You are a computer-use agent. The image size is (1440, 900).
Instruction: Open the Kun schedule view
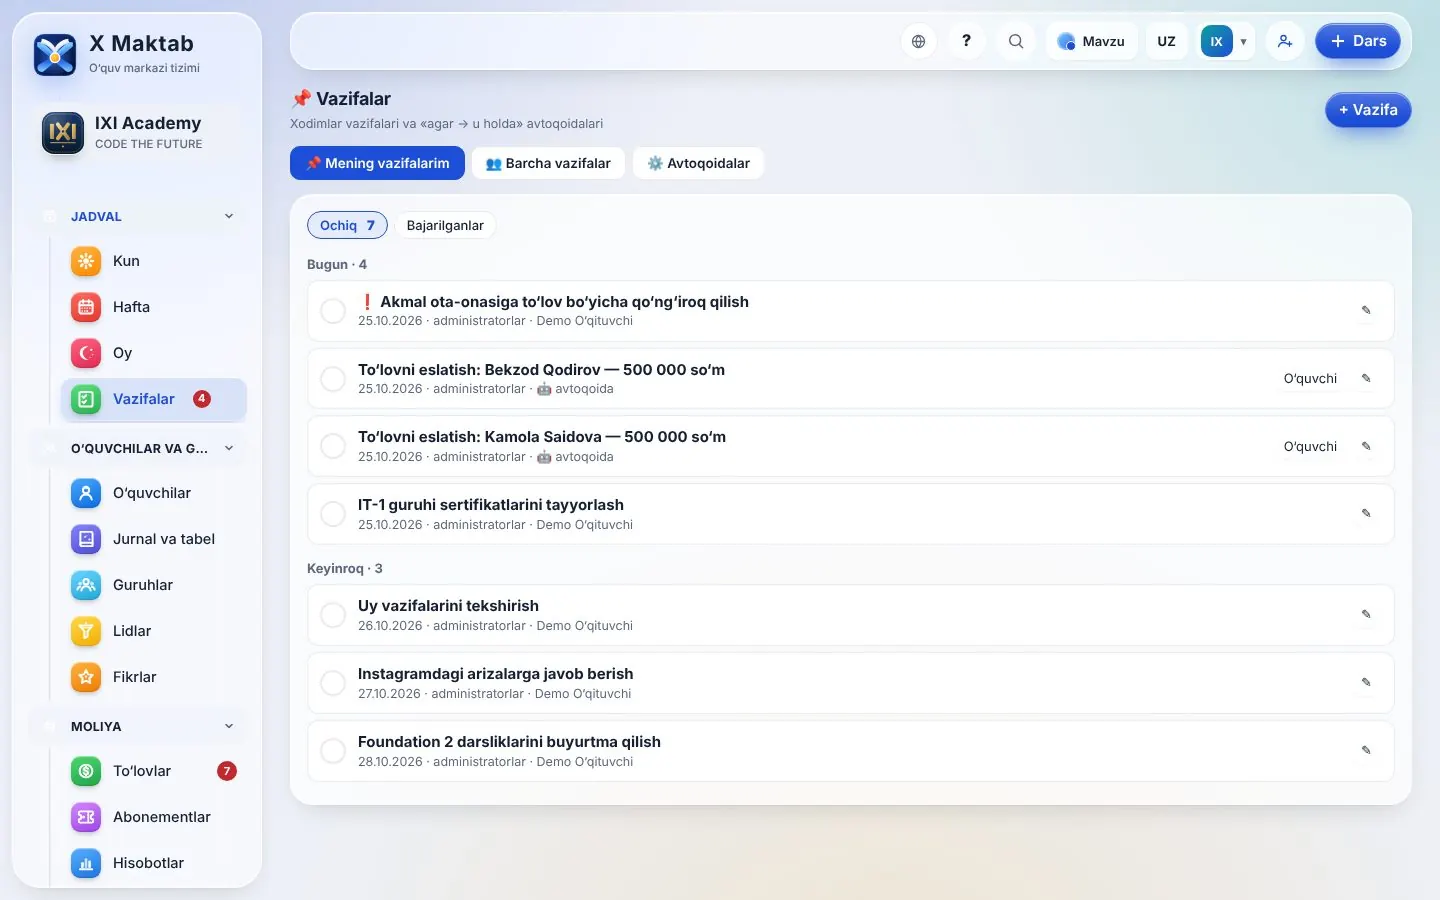coord(153,261)
